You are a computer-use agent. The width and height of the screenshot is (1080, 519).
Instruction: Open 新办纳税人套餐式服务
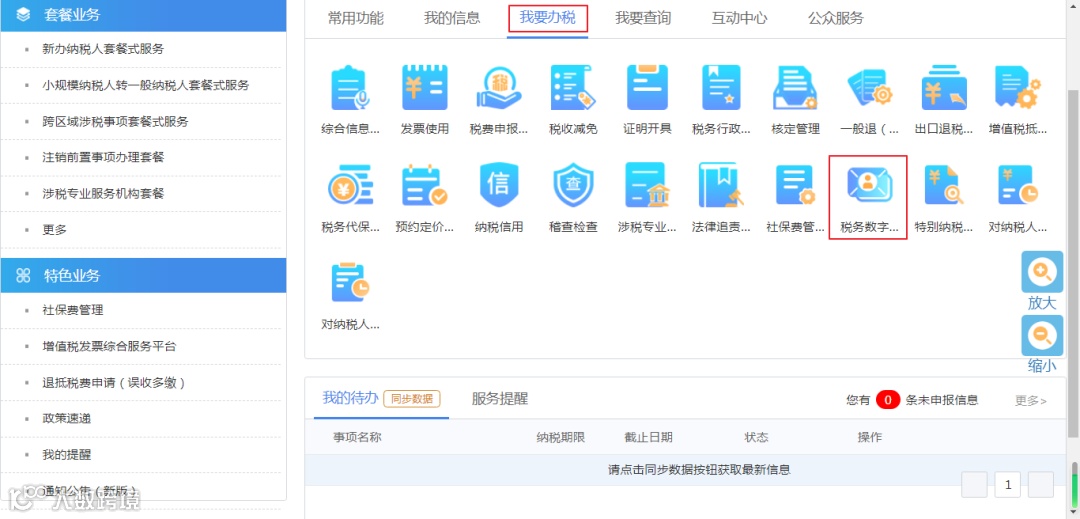point(103,49)
